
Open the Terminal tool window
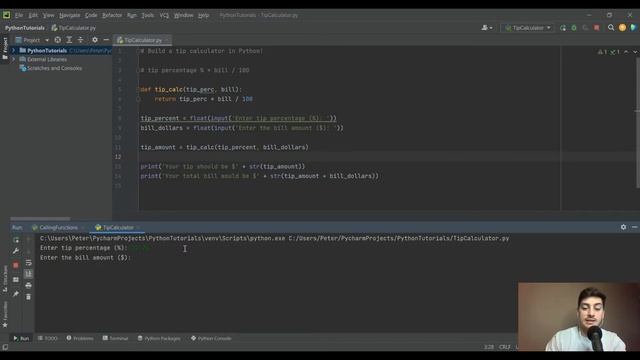tap(116, 338)
